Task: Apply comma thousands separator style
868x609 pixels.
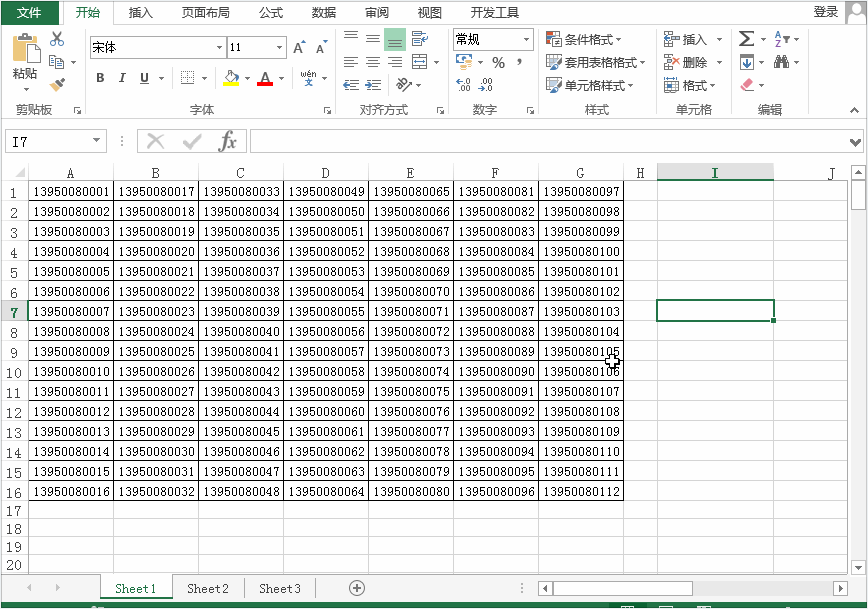Action: 519,62
